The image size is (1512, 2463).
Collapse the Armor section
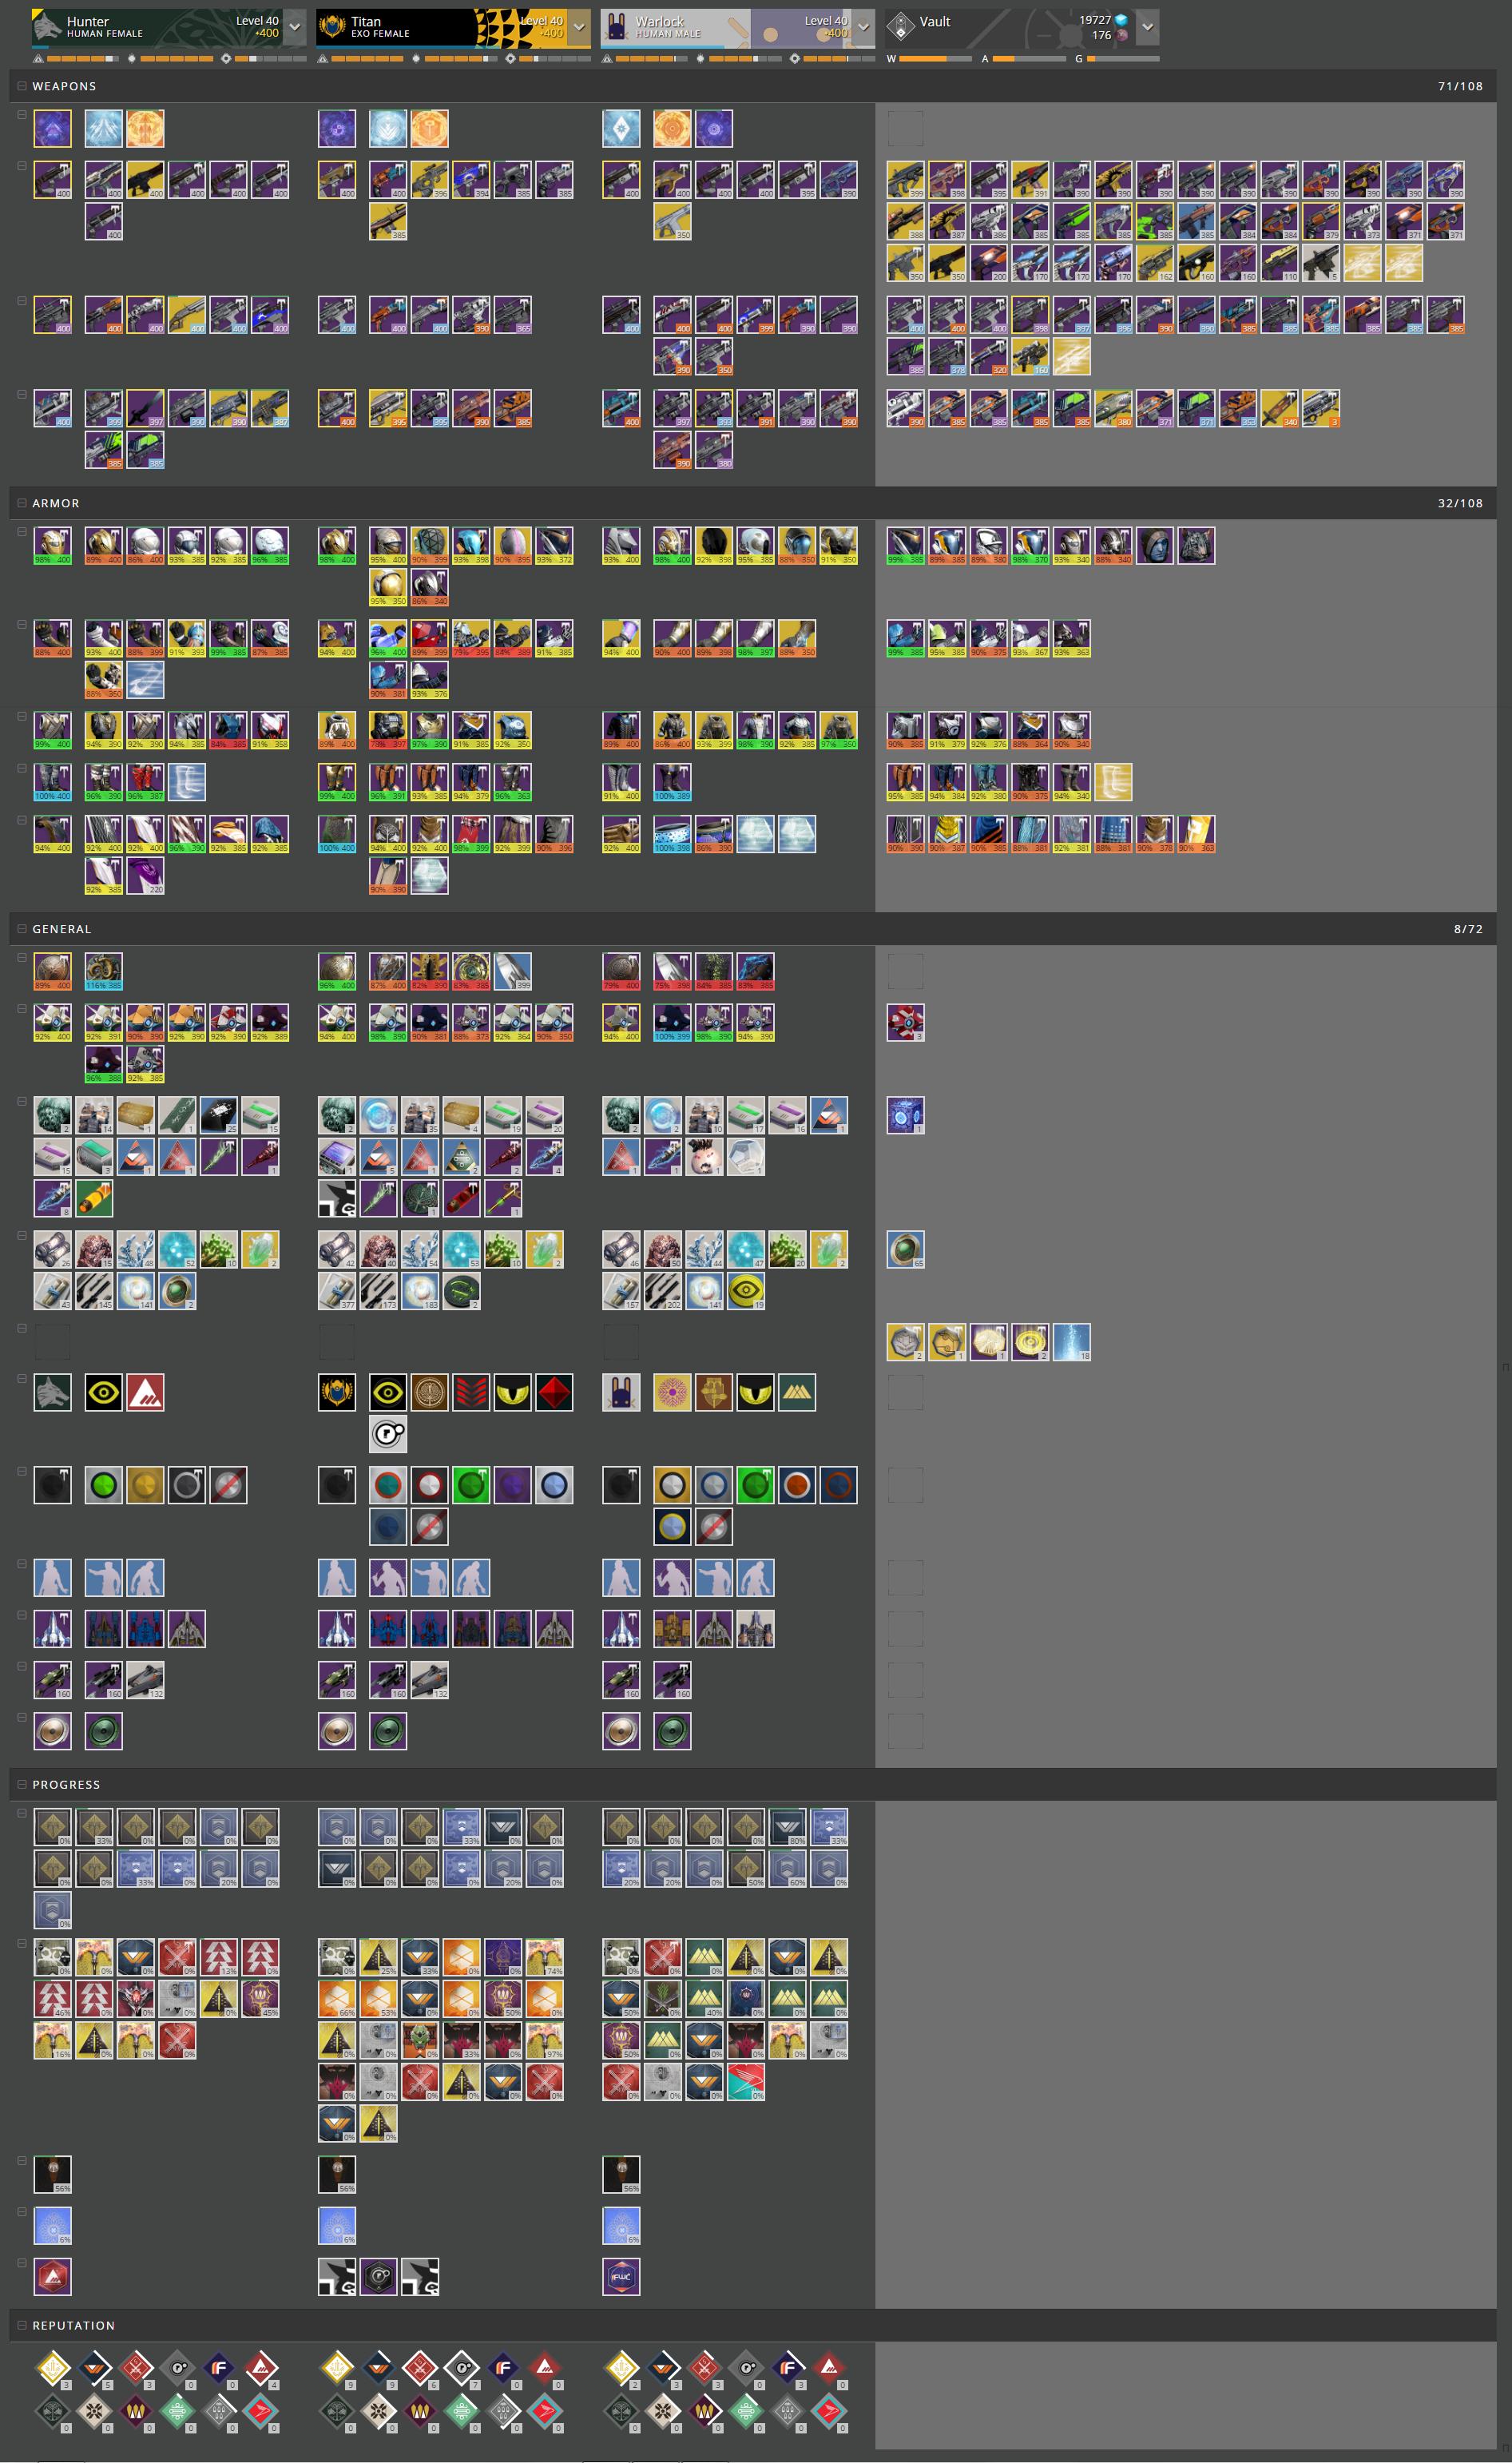[22, 503]
